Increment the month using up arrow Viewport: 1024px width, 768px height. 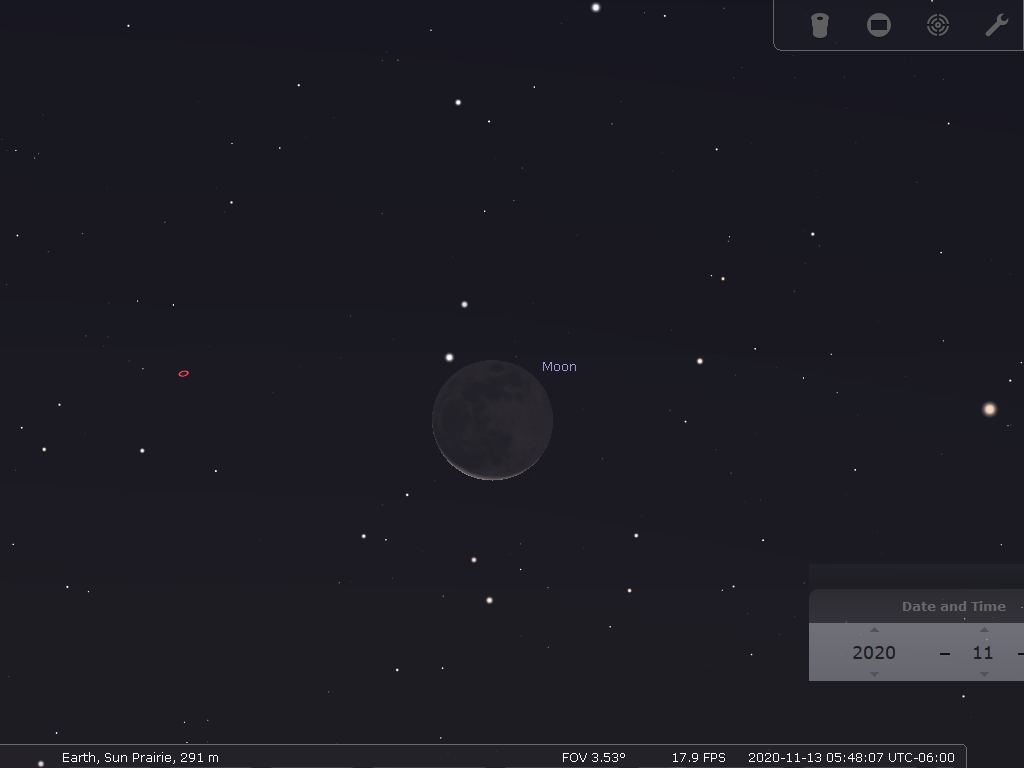coord(984,630)
